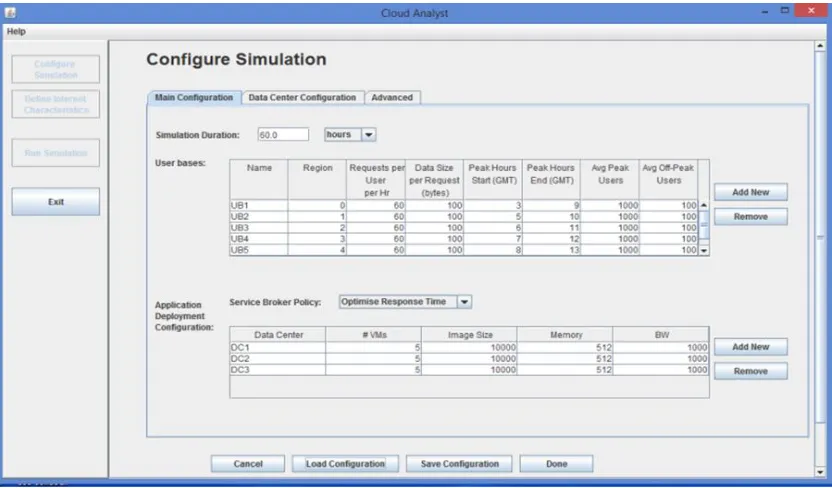Image resolution: width=832 pixels, height=488 pixels.
Task: Select the DC2 data center cell
Action: [x=278, y=359]
